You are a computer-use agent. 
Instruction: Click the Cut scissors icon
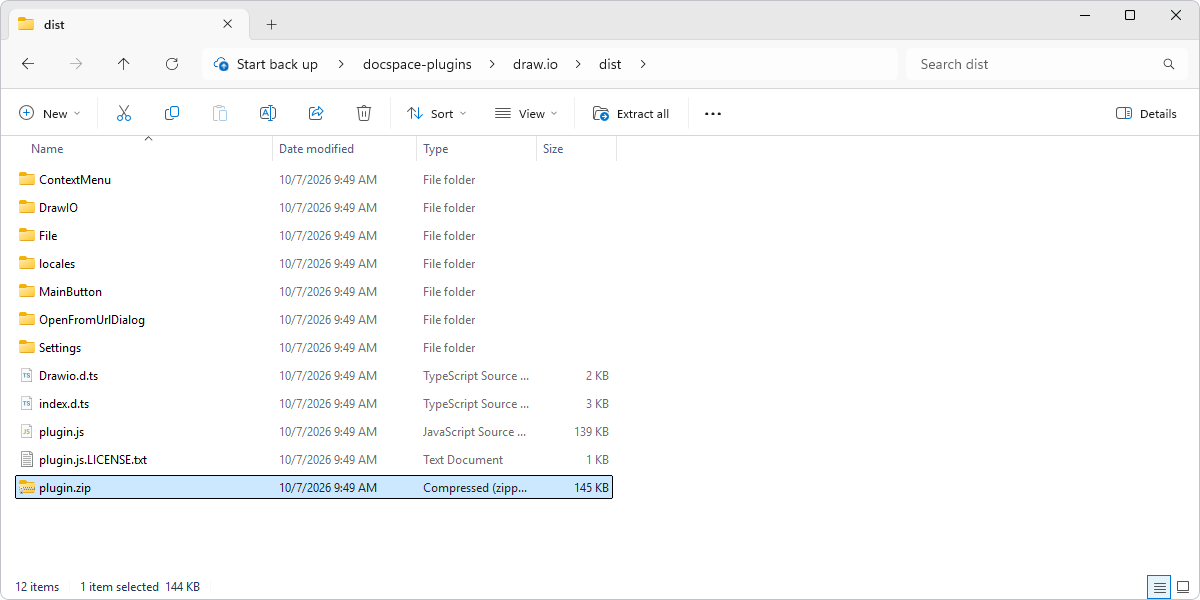pyautogui.click(x=124, y=114)
